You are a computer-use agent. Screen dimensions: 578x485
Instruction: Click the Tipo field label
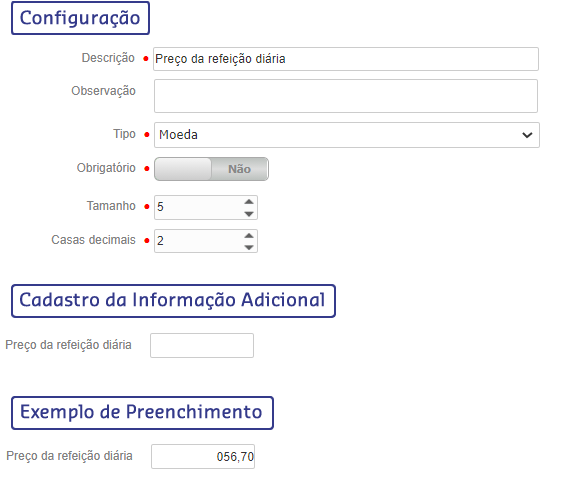click(124, 134)
